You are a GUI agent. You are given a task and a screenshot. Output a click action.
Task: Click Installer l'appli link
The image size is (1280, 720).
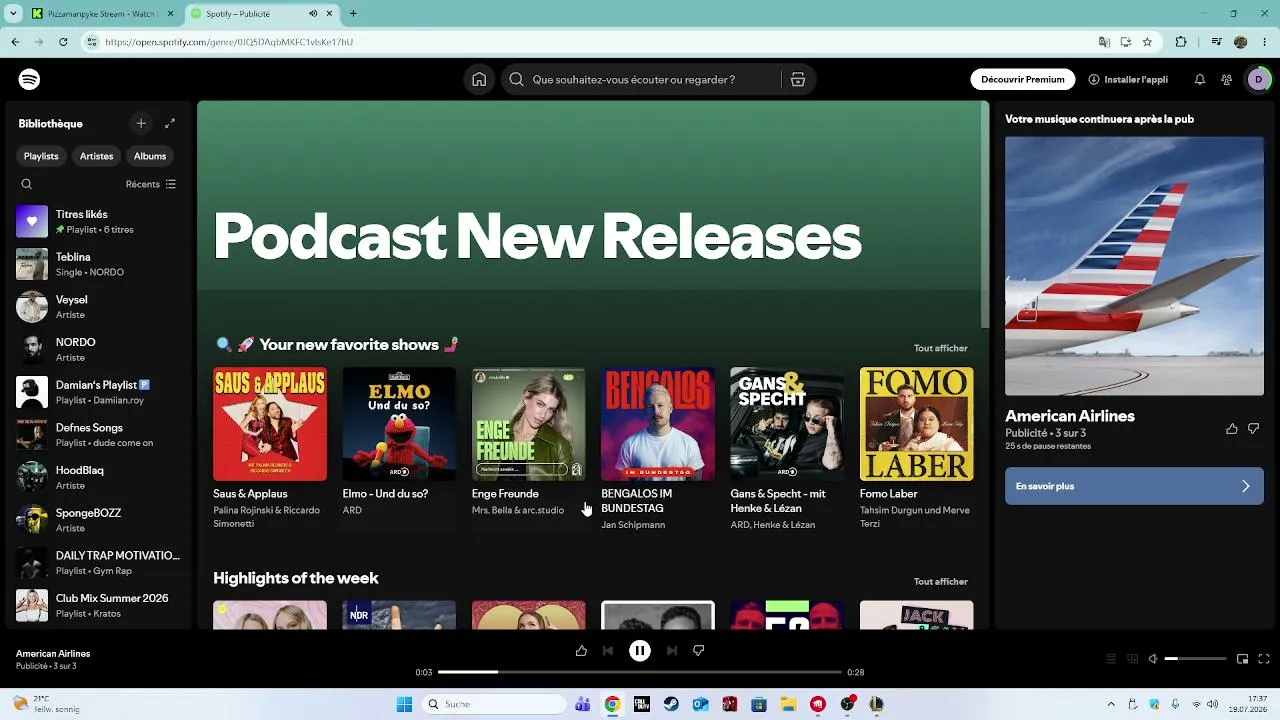(1128, 80)
